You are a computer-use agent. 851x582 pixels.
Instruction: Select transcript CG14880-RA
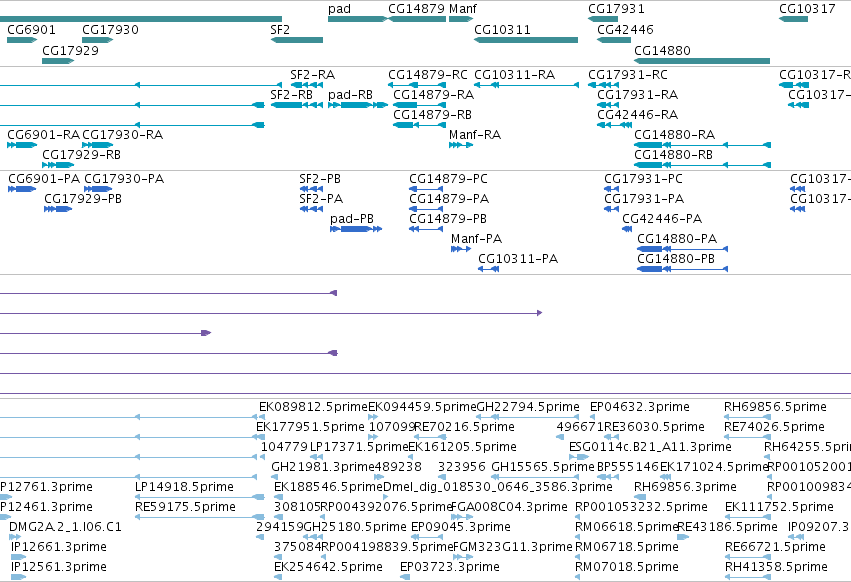pyautogui.click(x=702, y=145)
